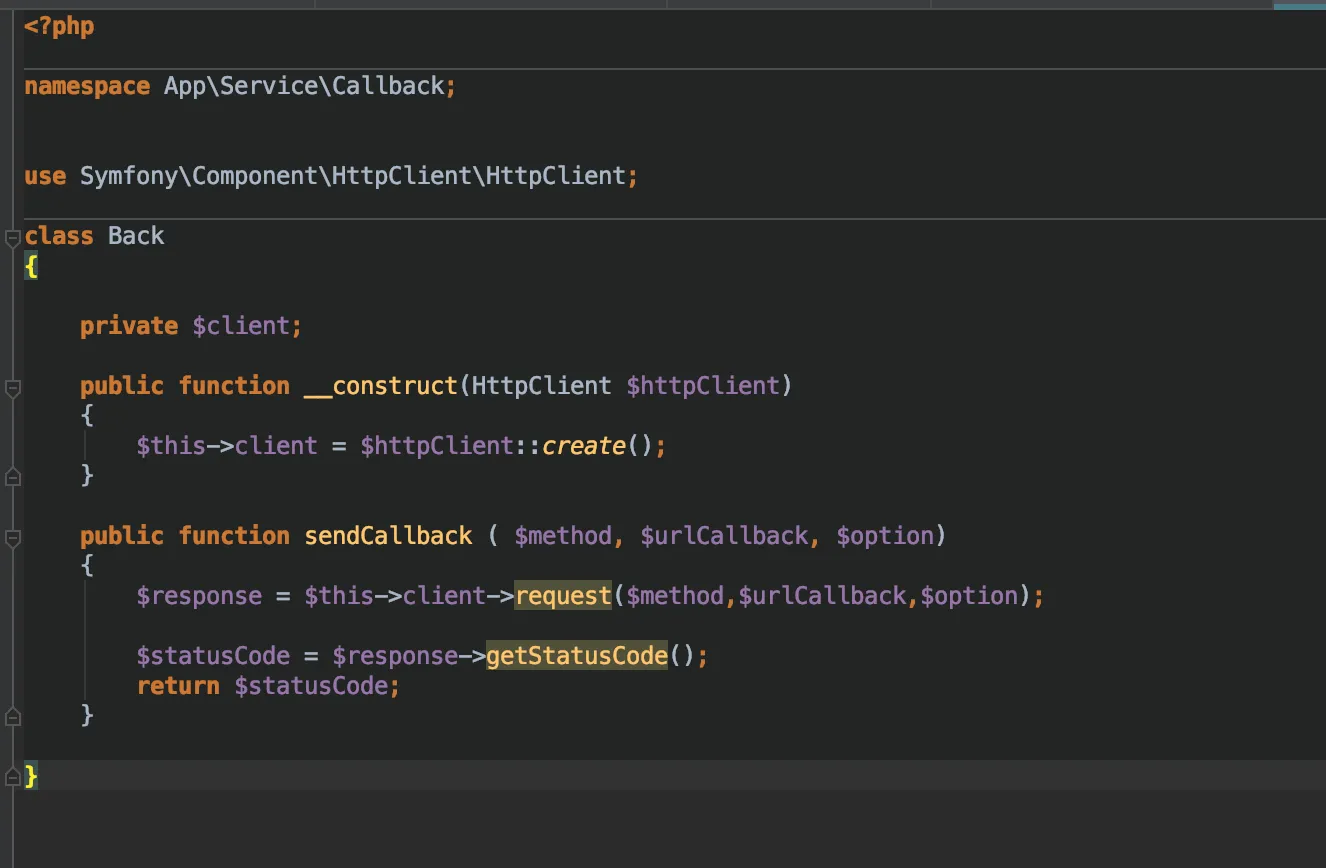Click the use keyword
The height and width of the screenshot is (868, 1326).
45,176
